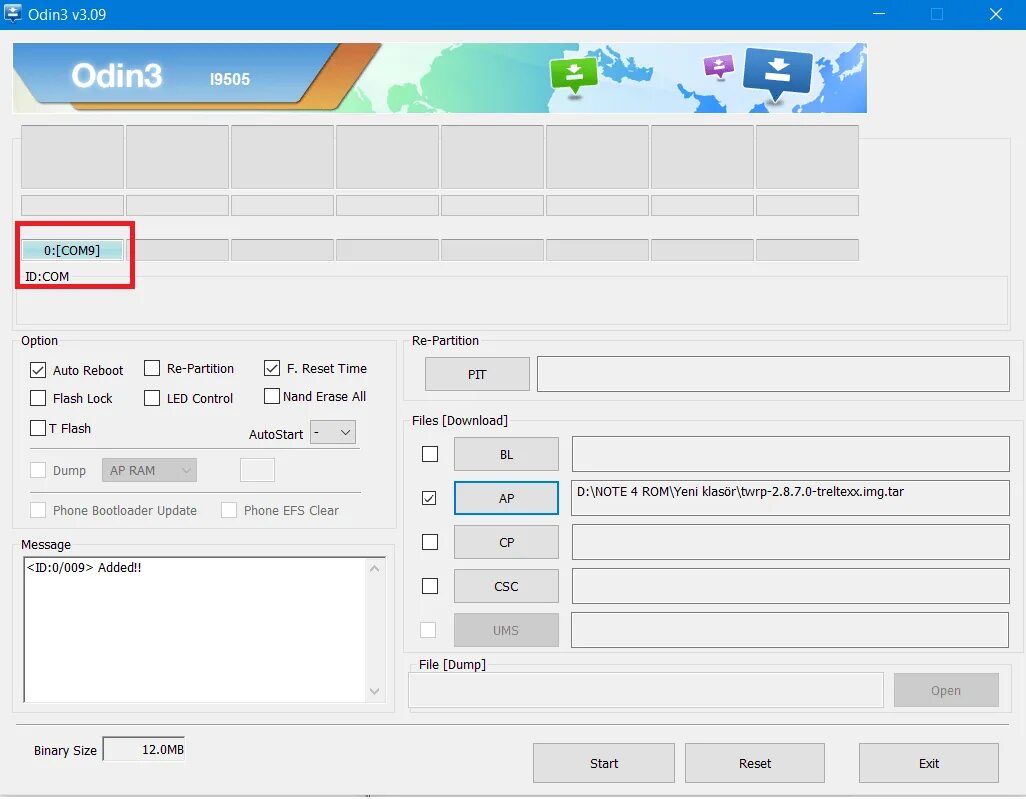This screenshot has width=1026, height=799.
Task: Click the CSC file button
Action: pyautogui.click(x=506, y=586)
